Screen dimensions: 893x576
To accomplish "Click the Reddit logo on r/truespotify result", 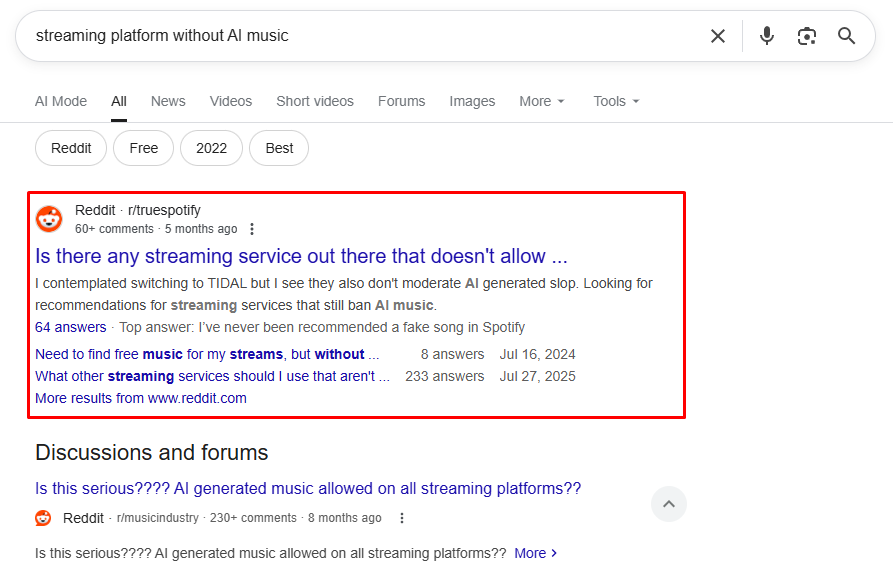I will pos(49,219).
